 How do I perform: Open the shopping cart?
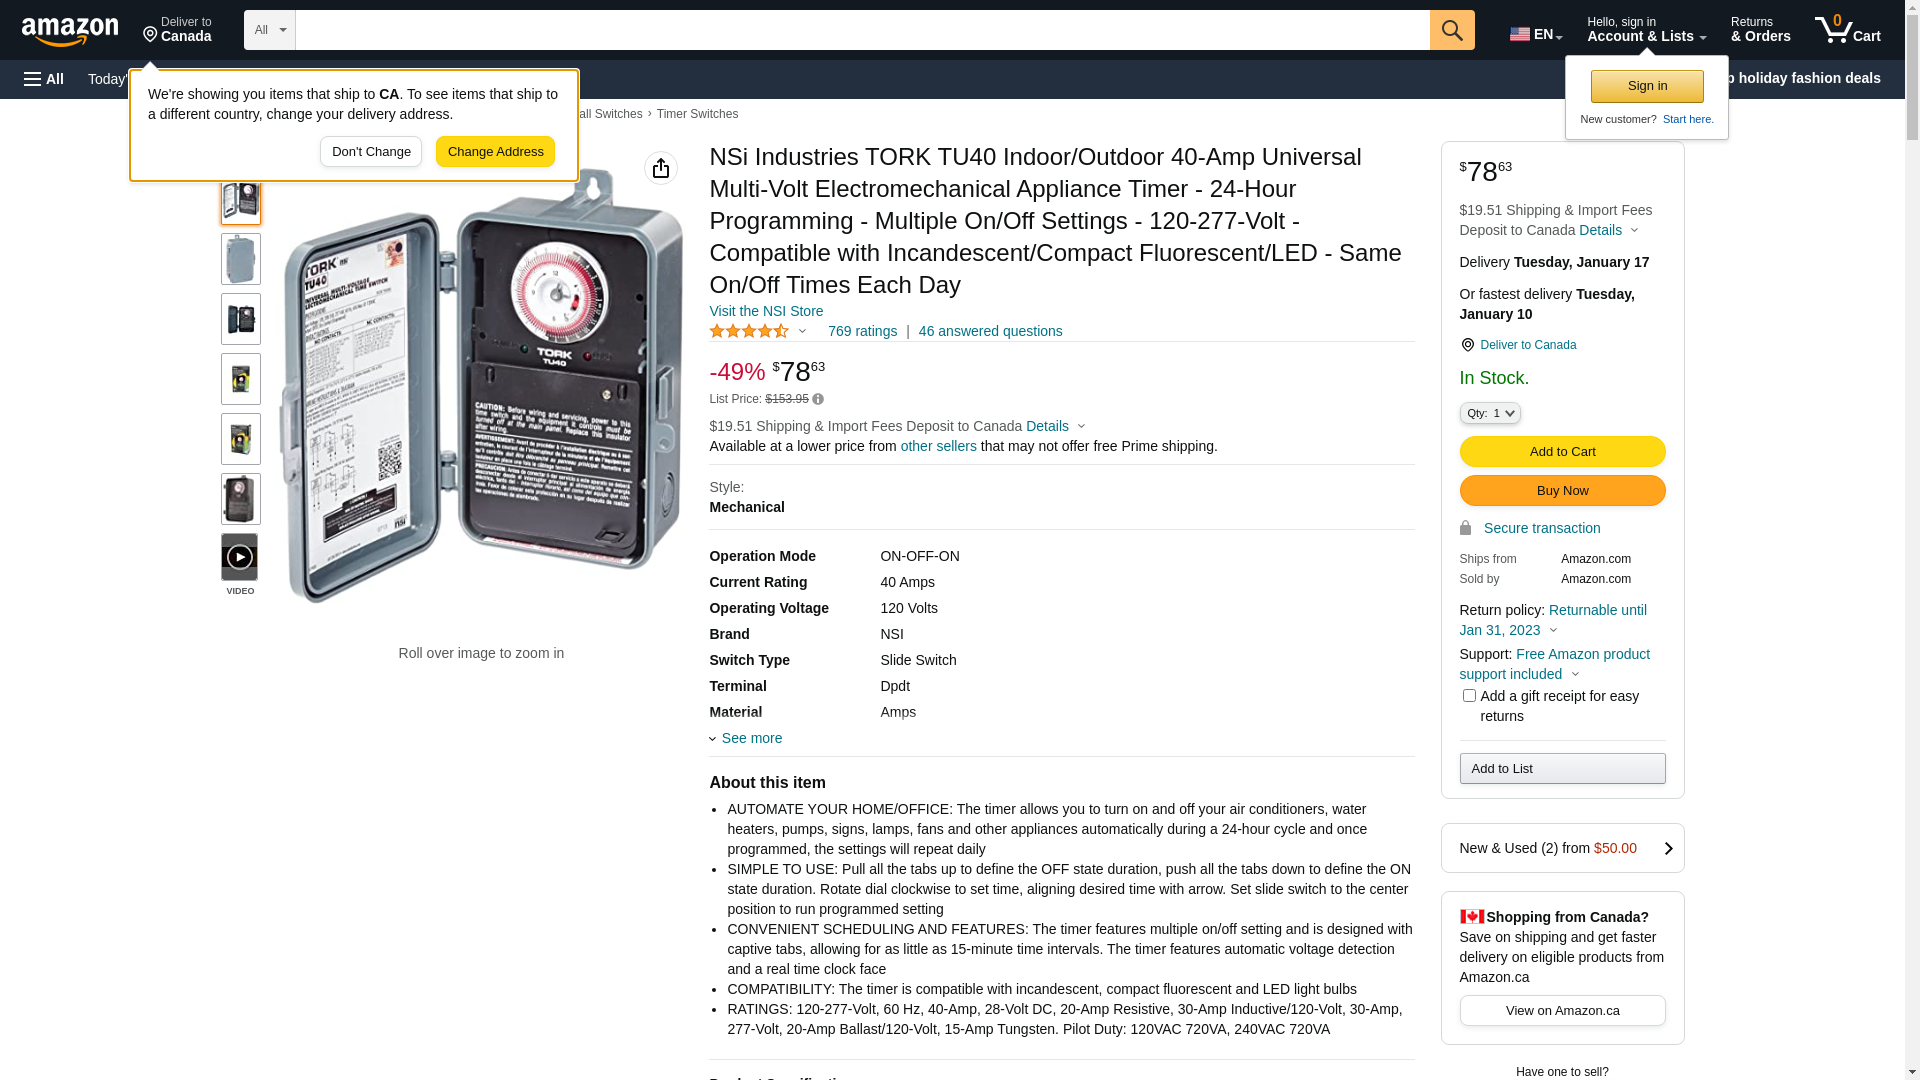coord(1848,30)
